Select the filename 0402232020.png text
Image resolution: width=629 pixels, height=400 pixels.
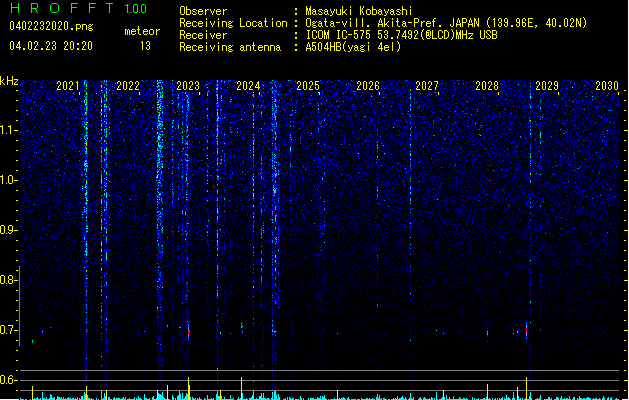51,27
